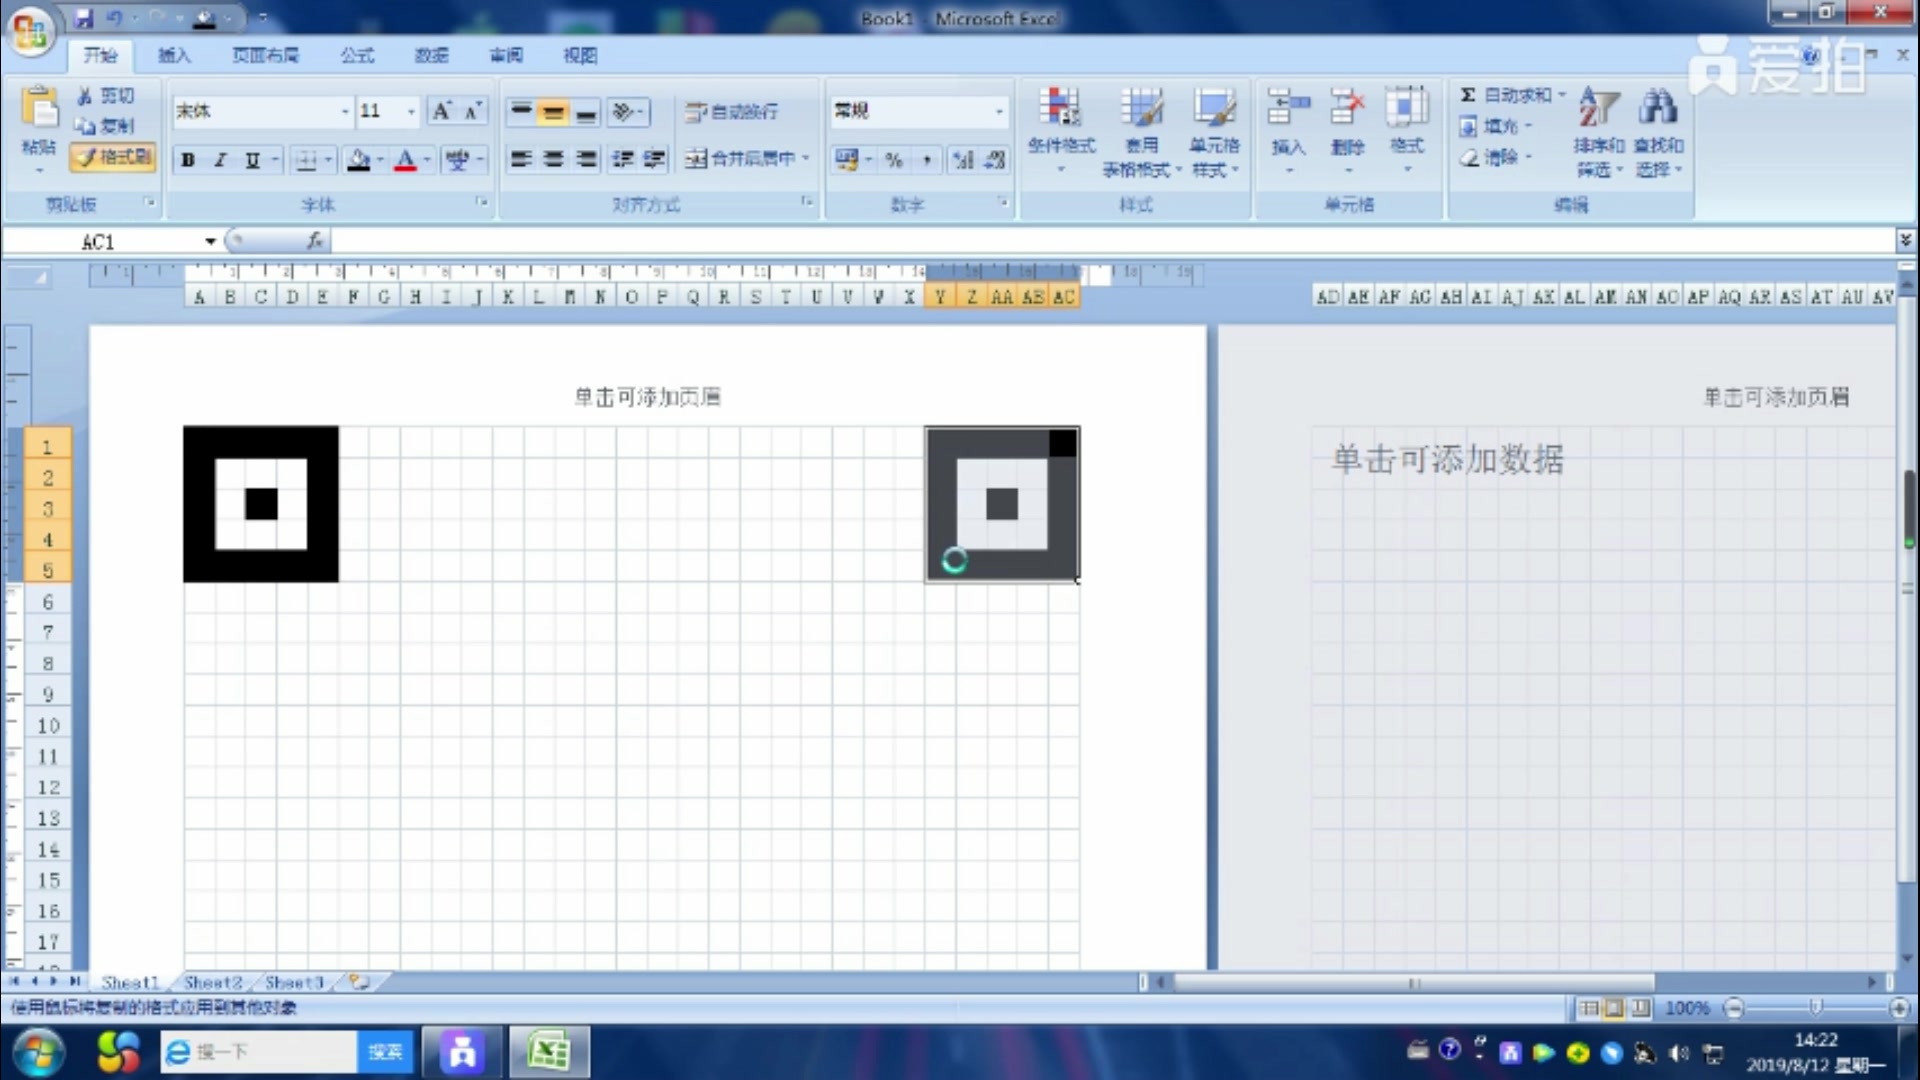Select the Format Painter (格式刷) tool
Screen dimensions: 1920x1080
(x=111, y=158)
